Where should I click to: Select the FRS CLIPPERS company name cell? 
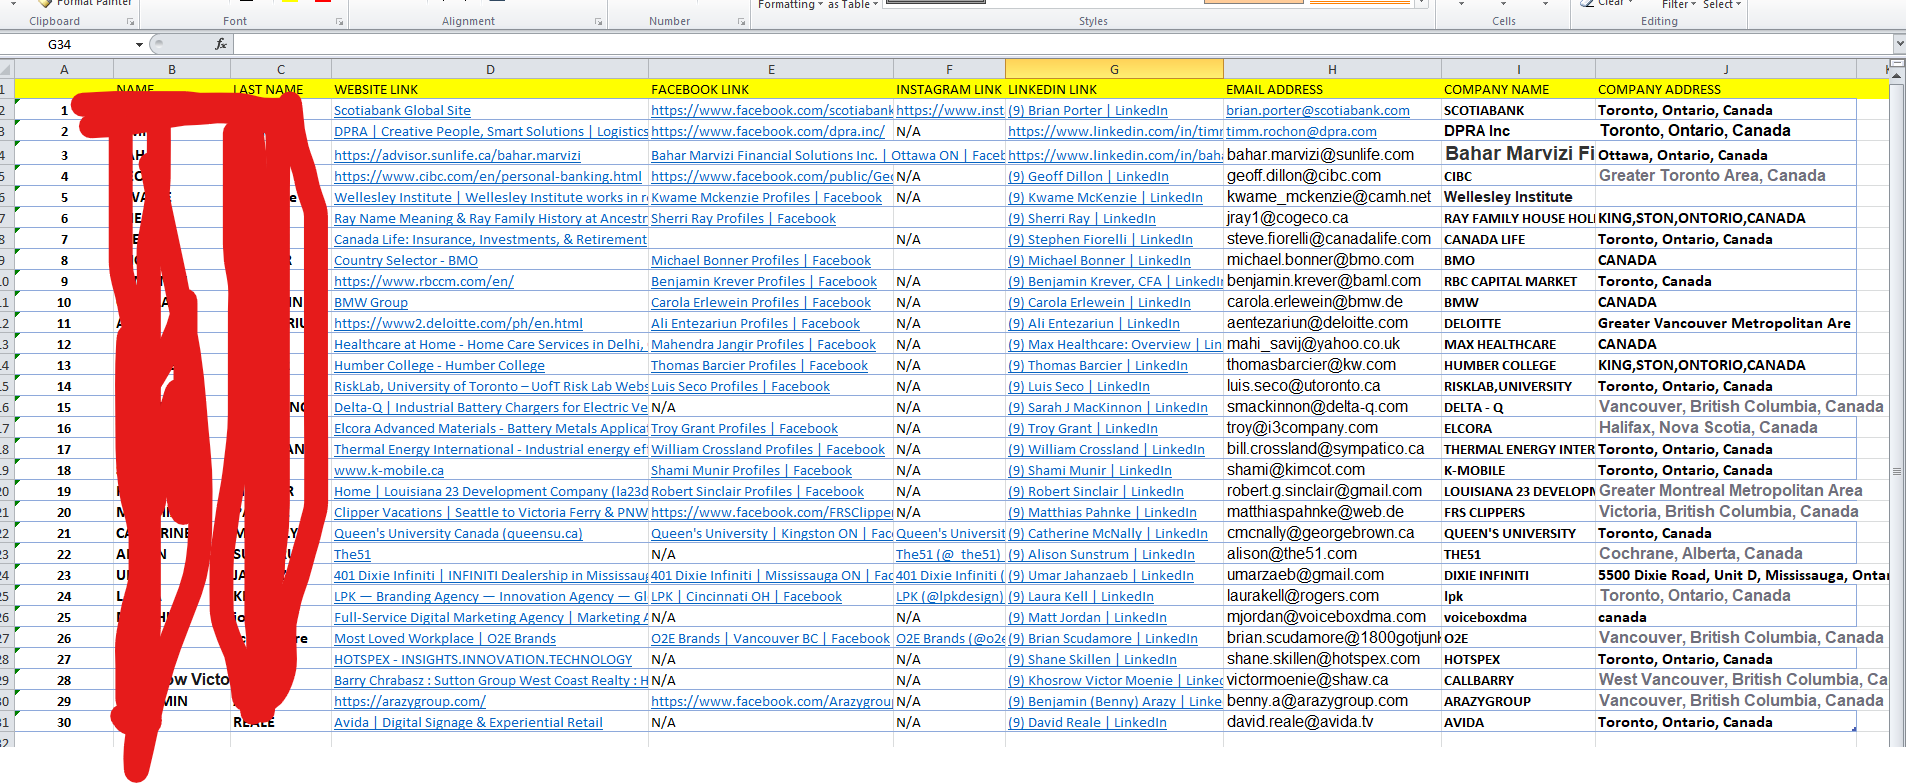point(1518,513)
